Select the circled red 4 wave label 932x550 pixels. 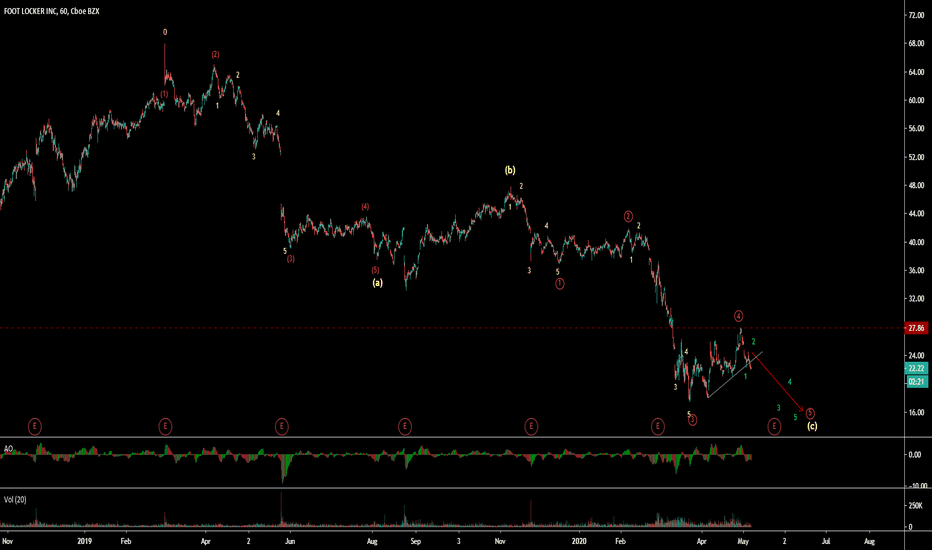coord(738,316)
